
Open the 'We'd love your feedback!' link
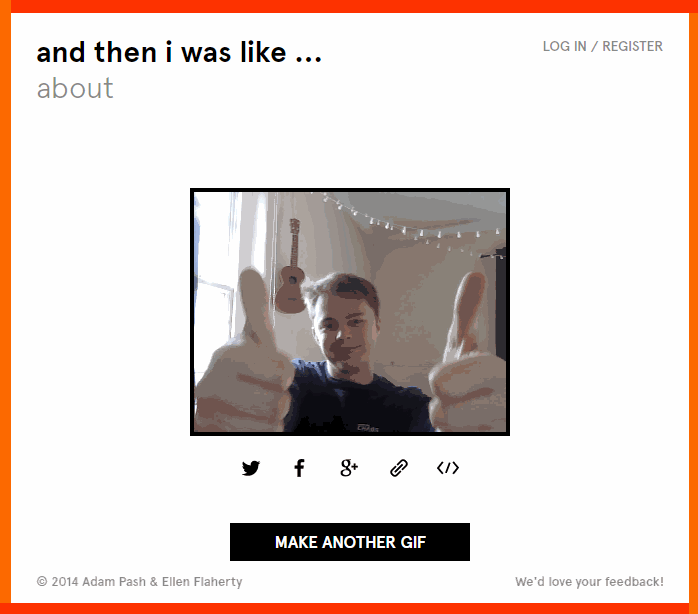click(x=589, y=581)
